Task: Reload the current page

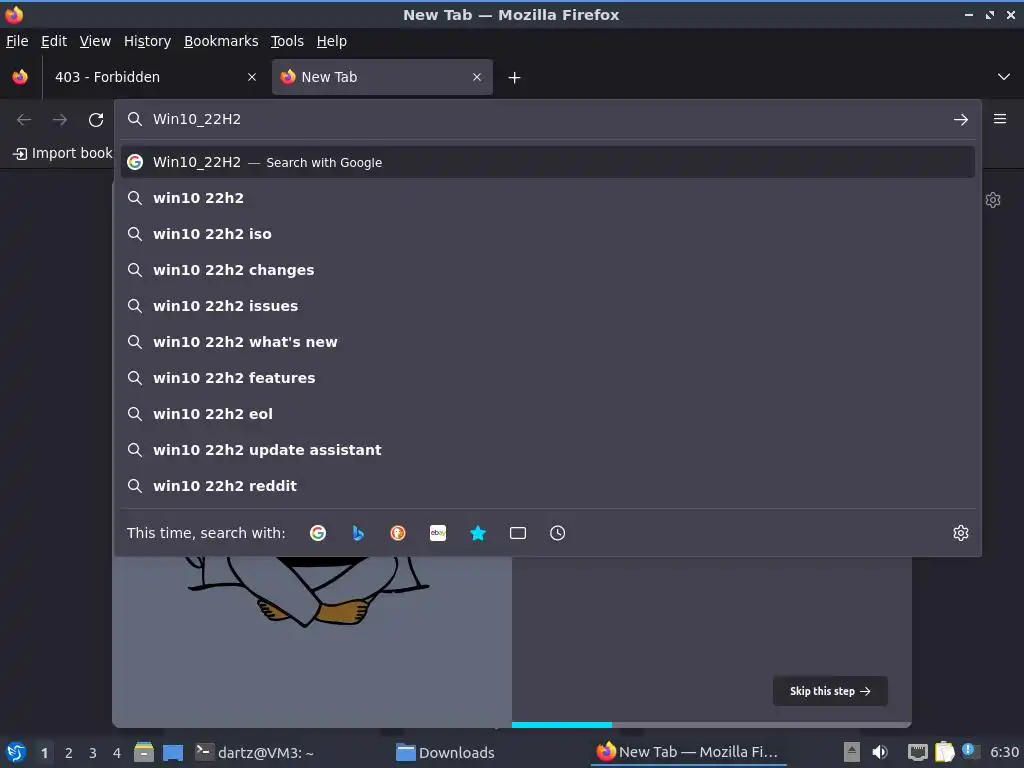Action: (x=96, y=120)
